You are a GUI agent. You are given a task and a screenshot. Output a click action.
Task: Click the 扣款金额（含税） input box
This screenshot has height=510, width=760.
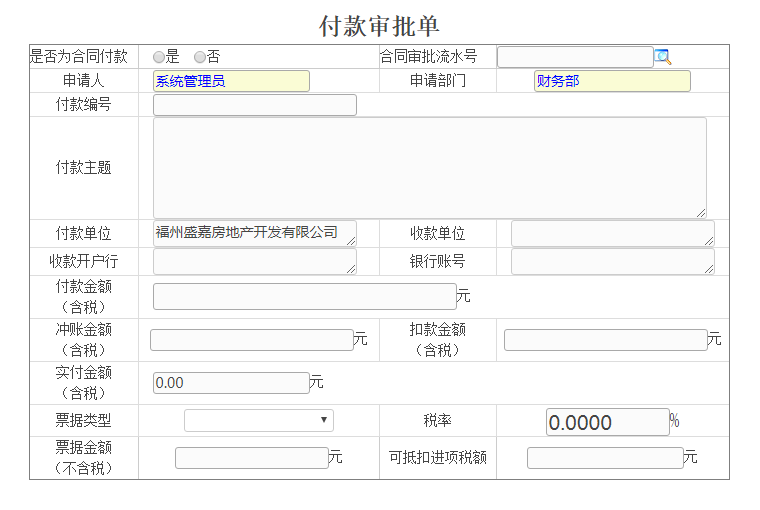605,340
